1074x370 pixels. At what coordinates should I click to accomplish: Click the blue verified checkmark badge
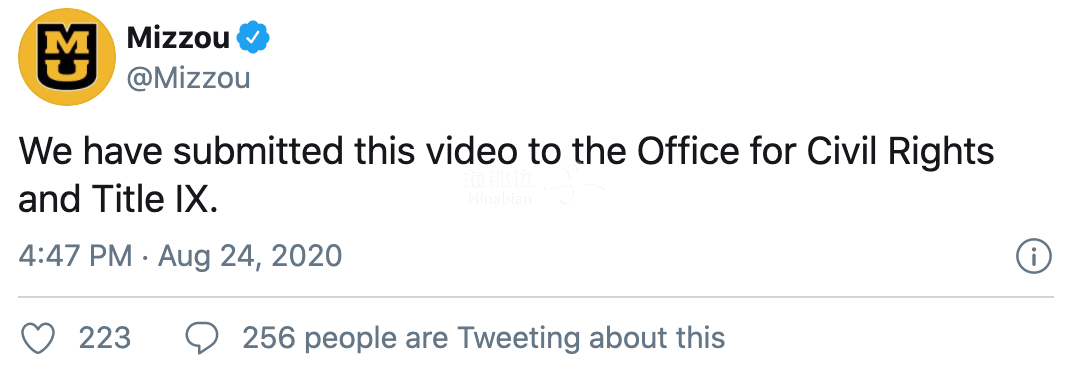pos(253,38)
